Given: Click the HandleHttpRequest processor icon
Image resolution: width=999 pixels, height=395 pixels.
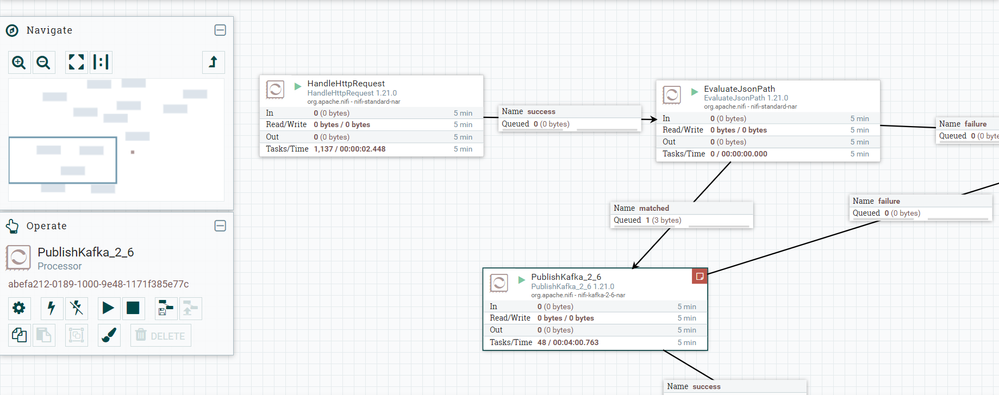Looking at the screenshot, I should [276, 90].
